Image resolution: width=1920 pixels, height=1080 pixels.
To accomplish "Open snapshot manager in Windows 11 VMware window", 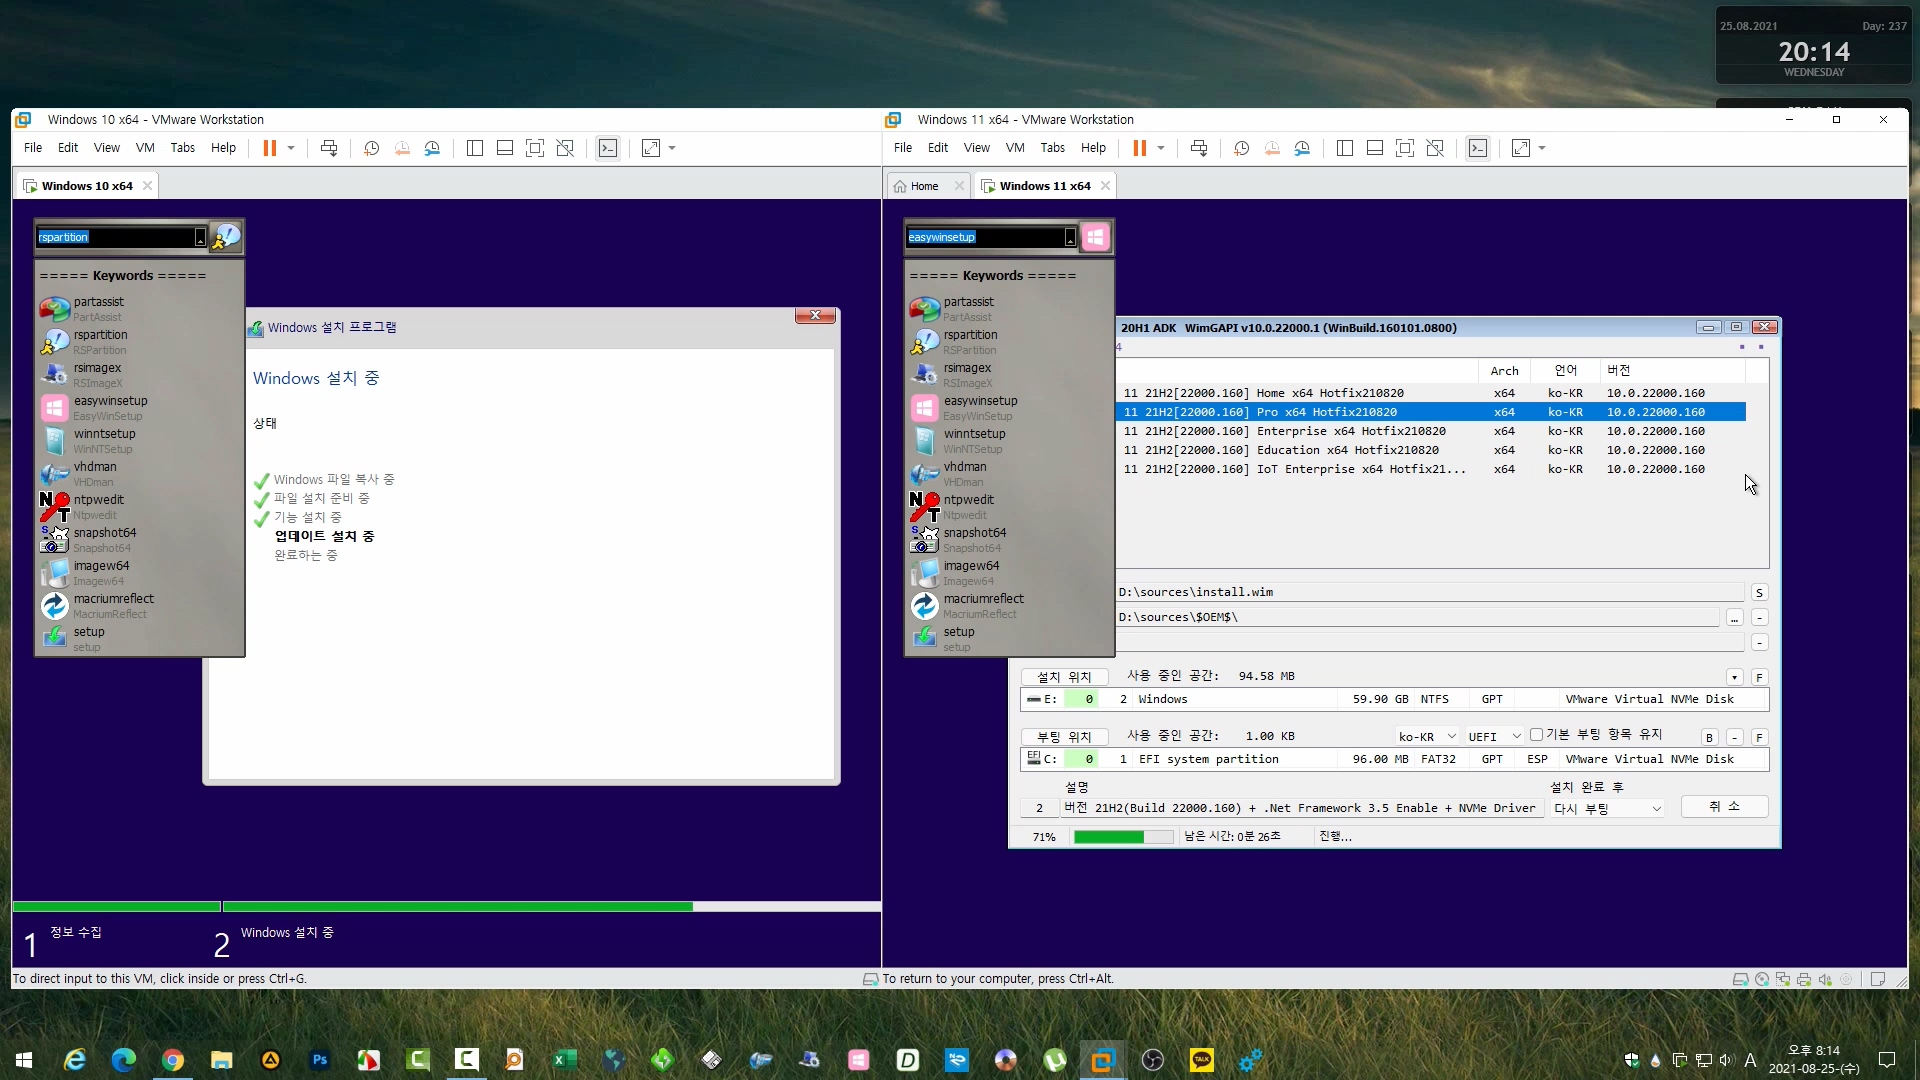I will coord(1302,148).
